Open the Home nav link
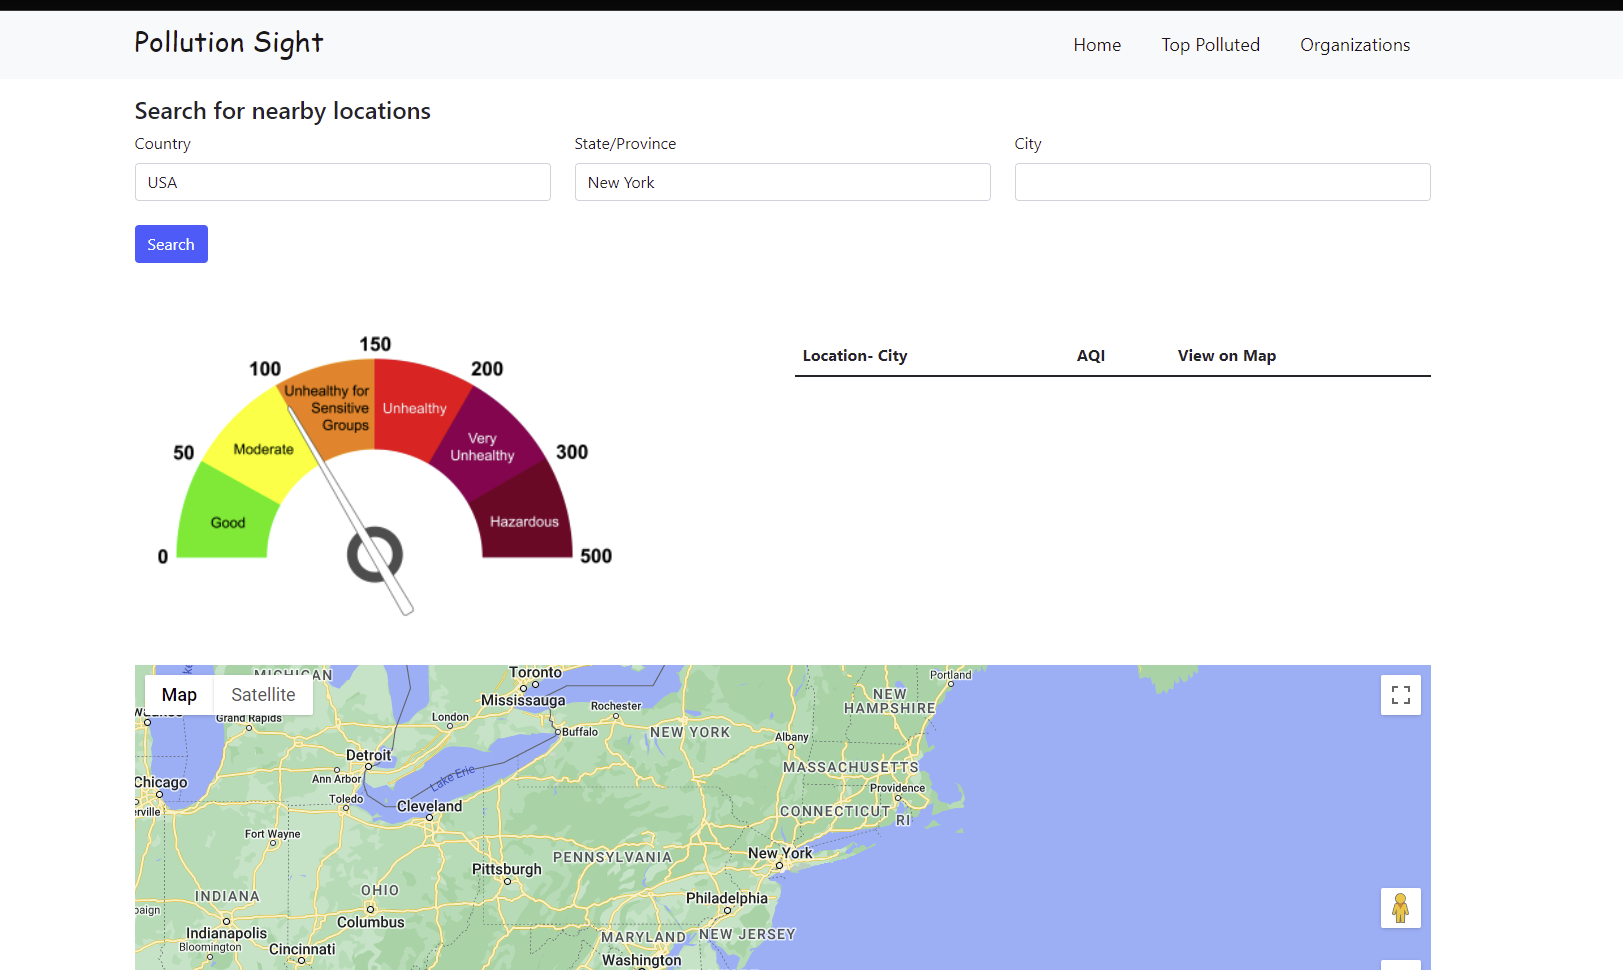This screenshot has width=1623, height=970. pos(1097,45)
